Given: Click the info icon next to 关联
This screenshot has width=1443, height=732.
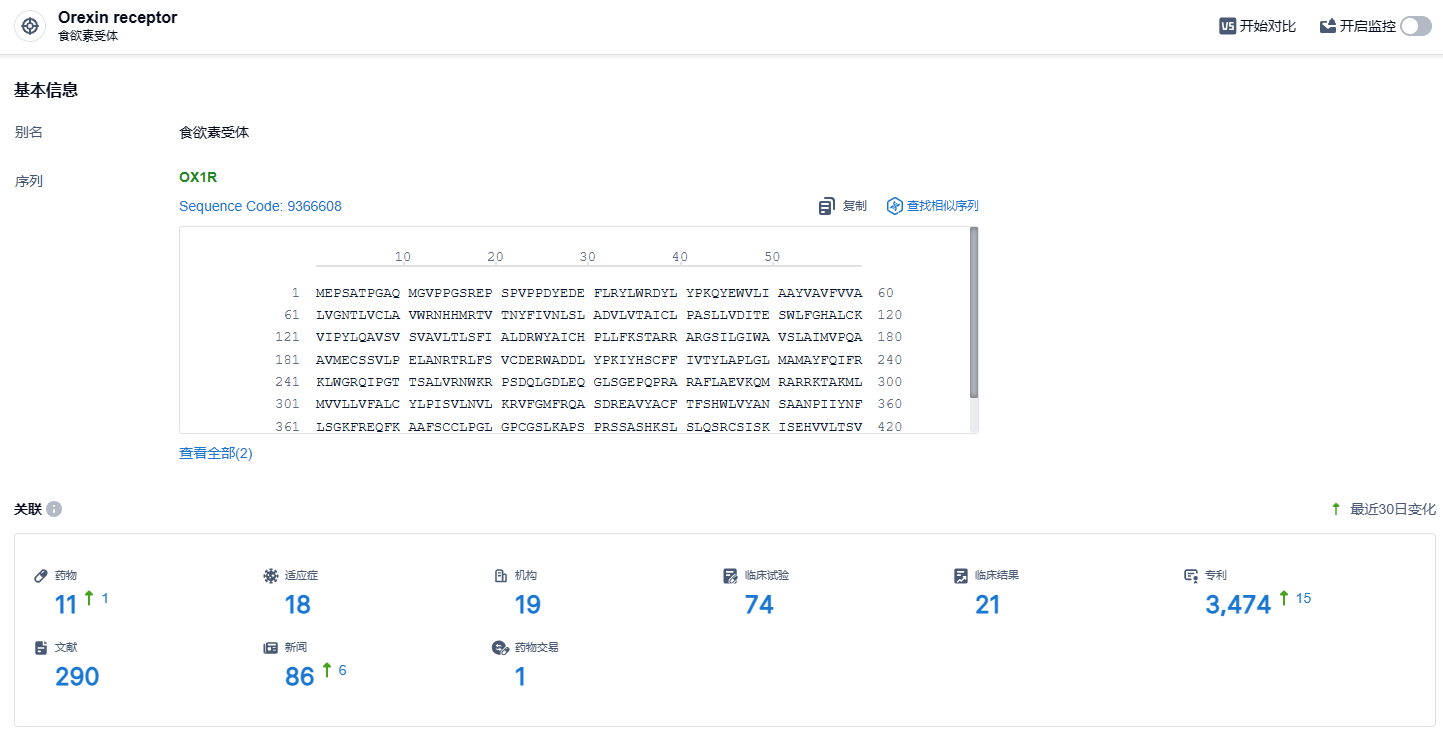Looking at the screenshot, I should pyautogui.click(x=54, y=509).
